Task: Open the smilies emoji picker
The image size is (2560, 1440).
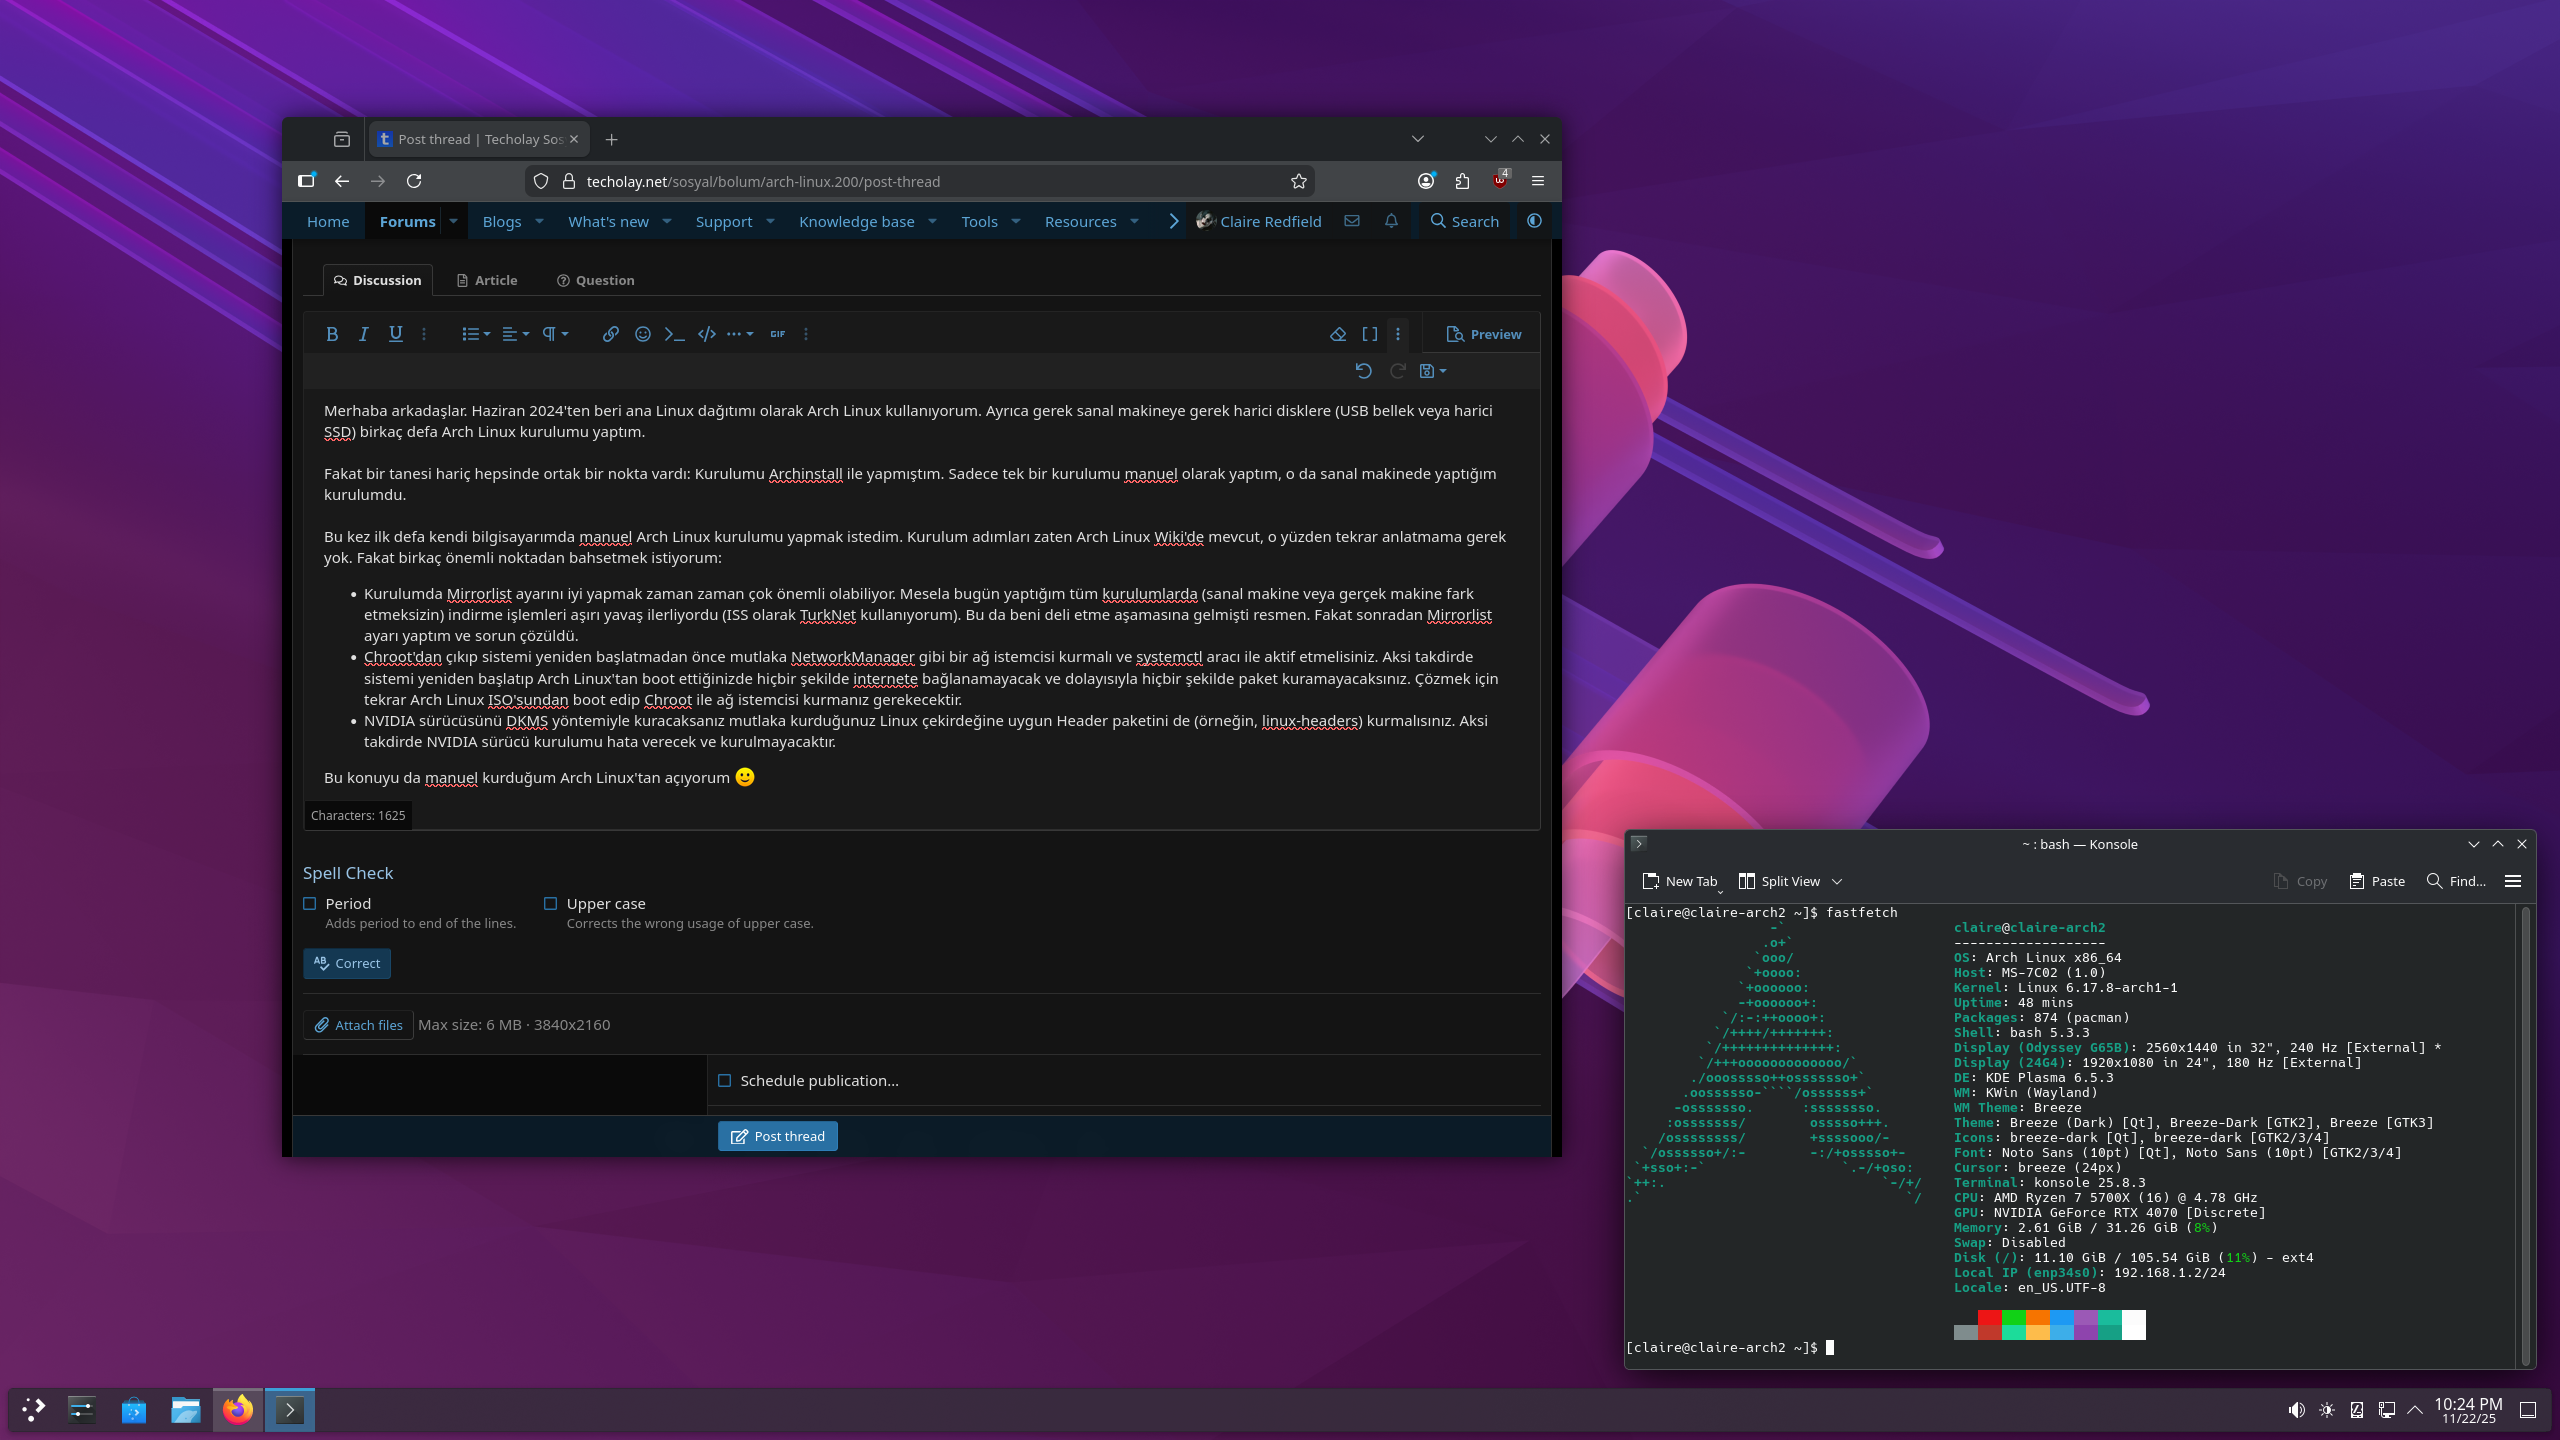Action: tap(642, 334)
